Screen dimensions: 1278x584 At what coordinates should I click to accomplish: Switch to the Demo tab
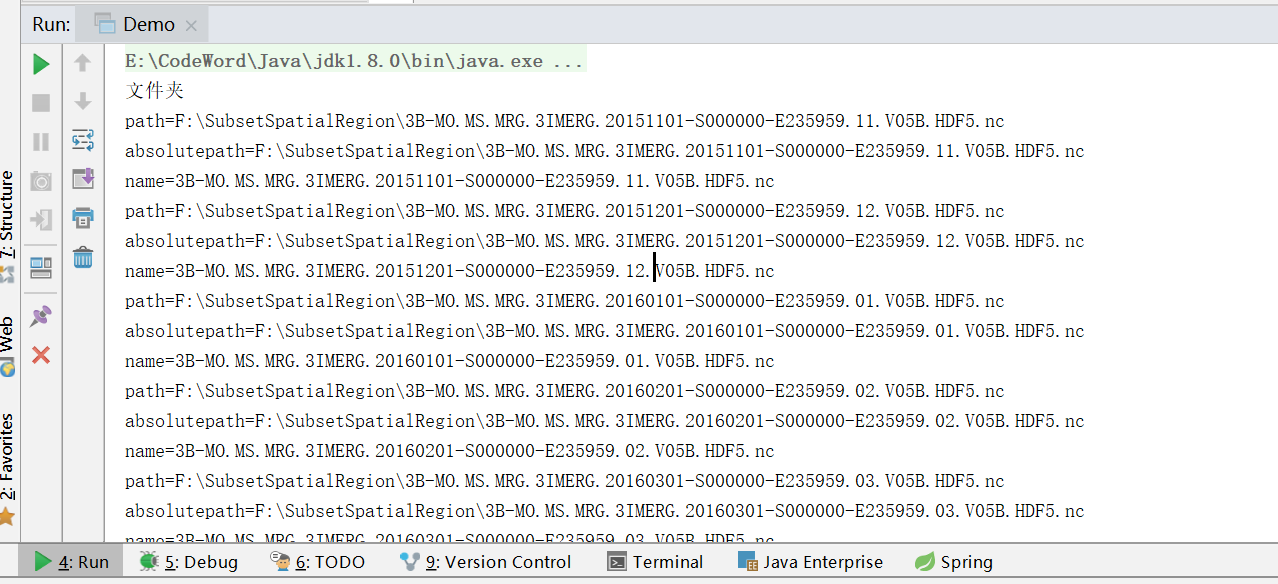(150, 24)
